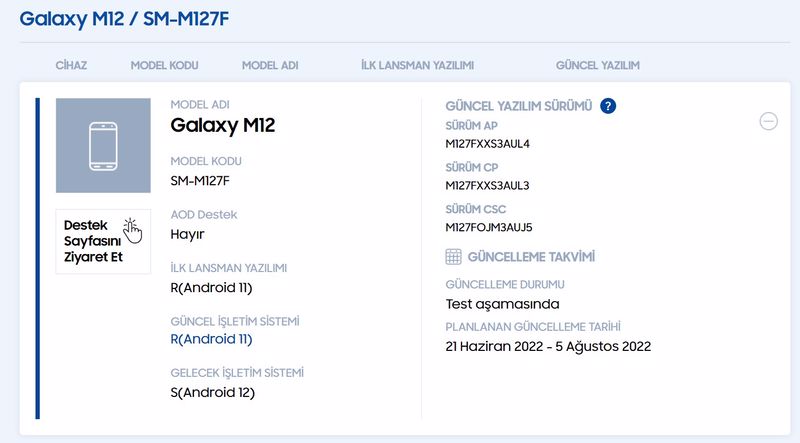Click the GÜNCEL İŞLETİM SİSTEMİ label
This screenshot has width=800, height=443.
[x=235, y=321]
